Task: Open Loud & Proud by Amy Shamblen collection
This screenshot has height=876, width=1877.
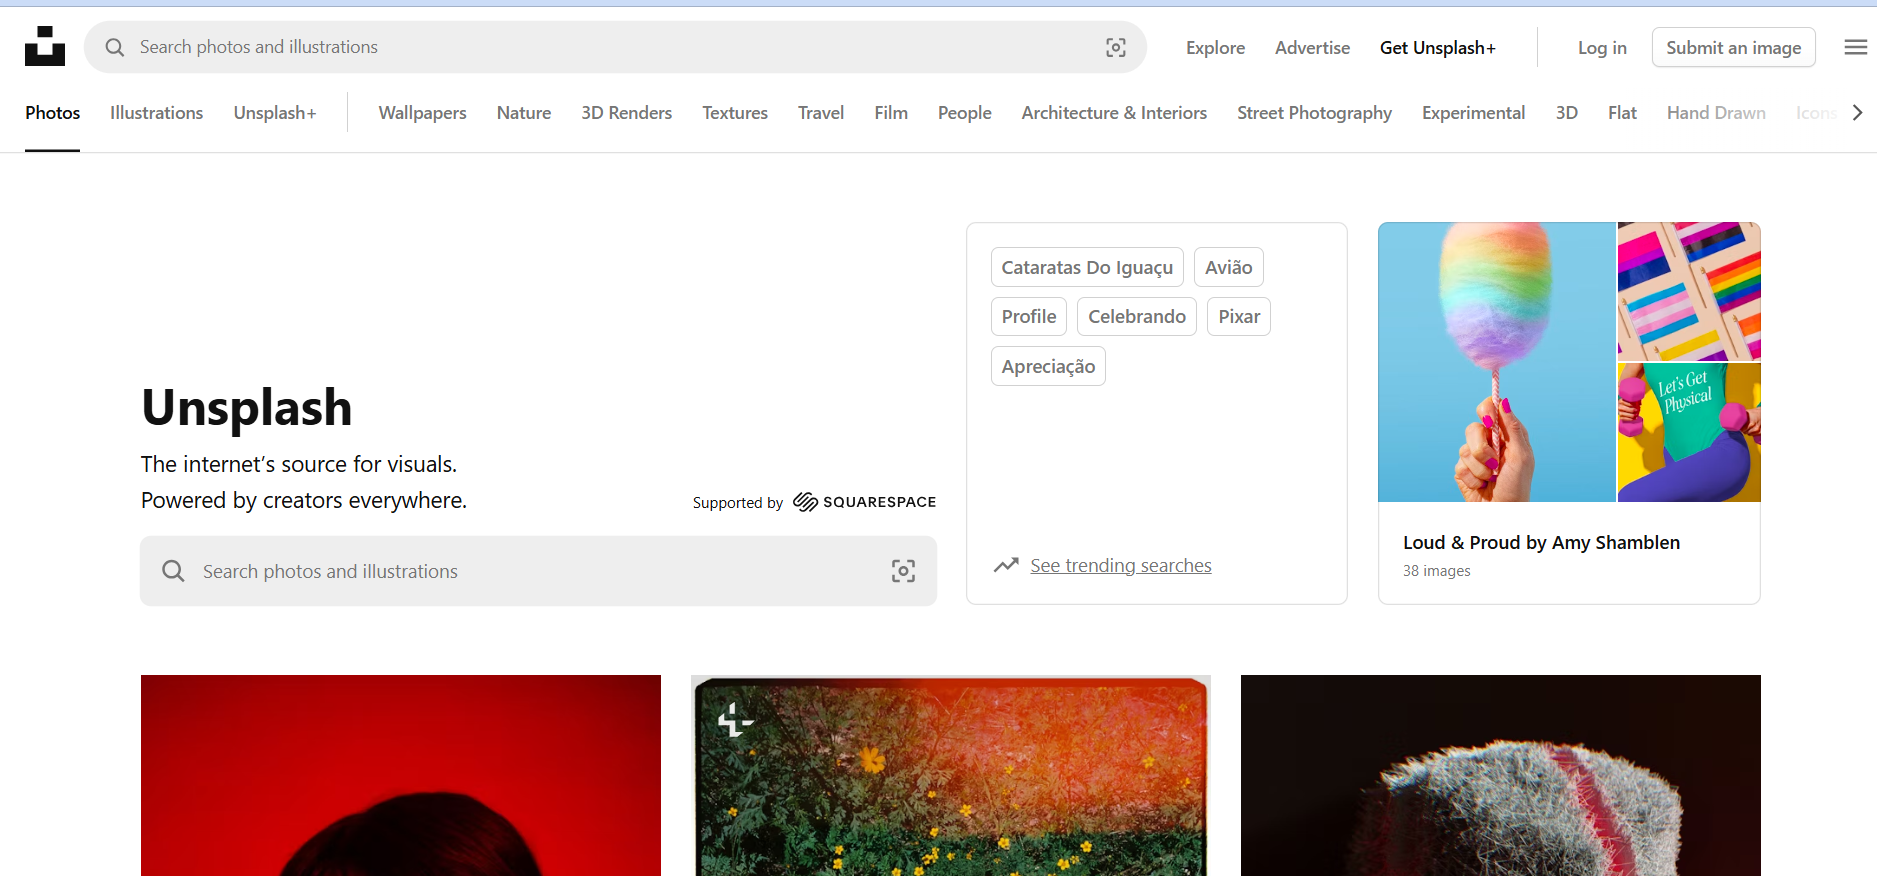Action: click(x=1541, y=542)
